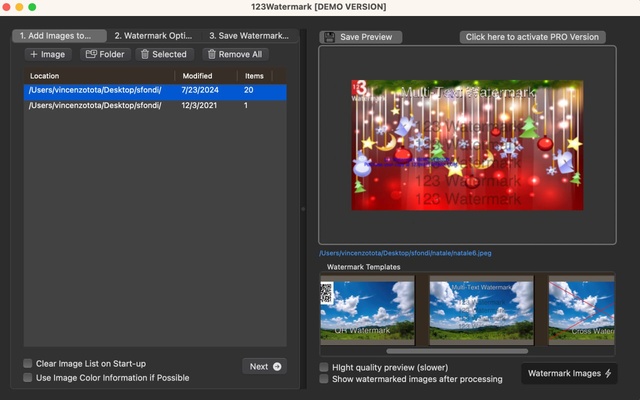Choose the Cross Watermark template thumbnail
This screenshot has width=640, height=400.
[x=581, y=310]
